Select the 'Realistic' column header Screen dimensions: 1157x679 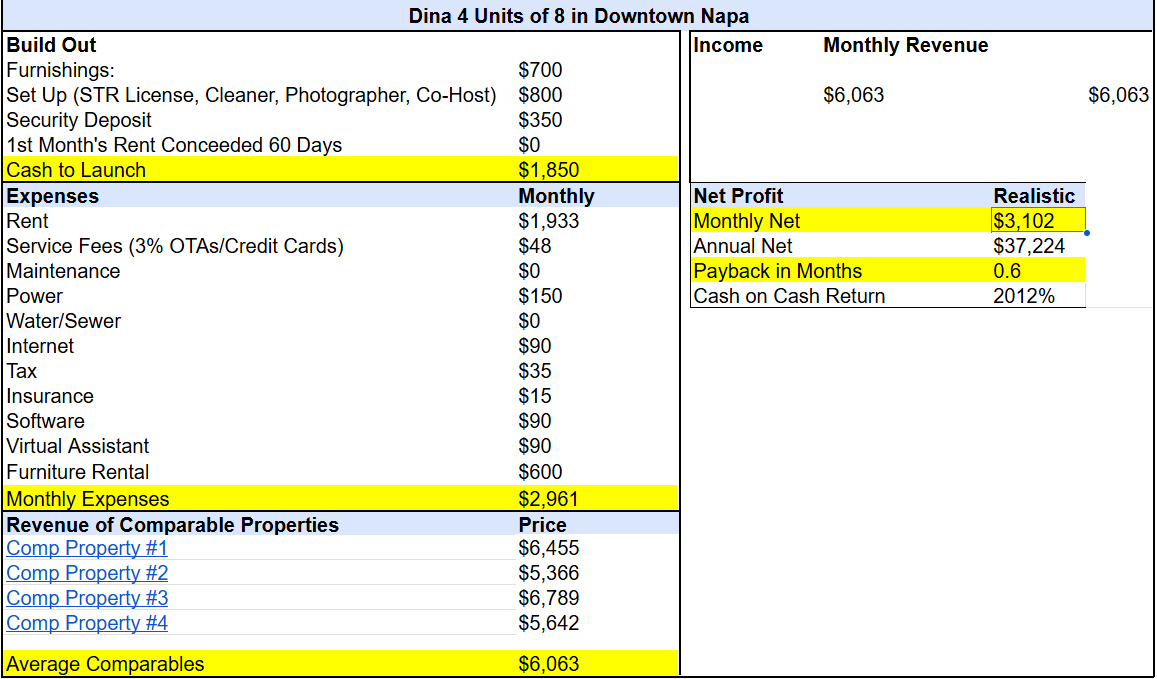(x=1034, y=196)
